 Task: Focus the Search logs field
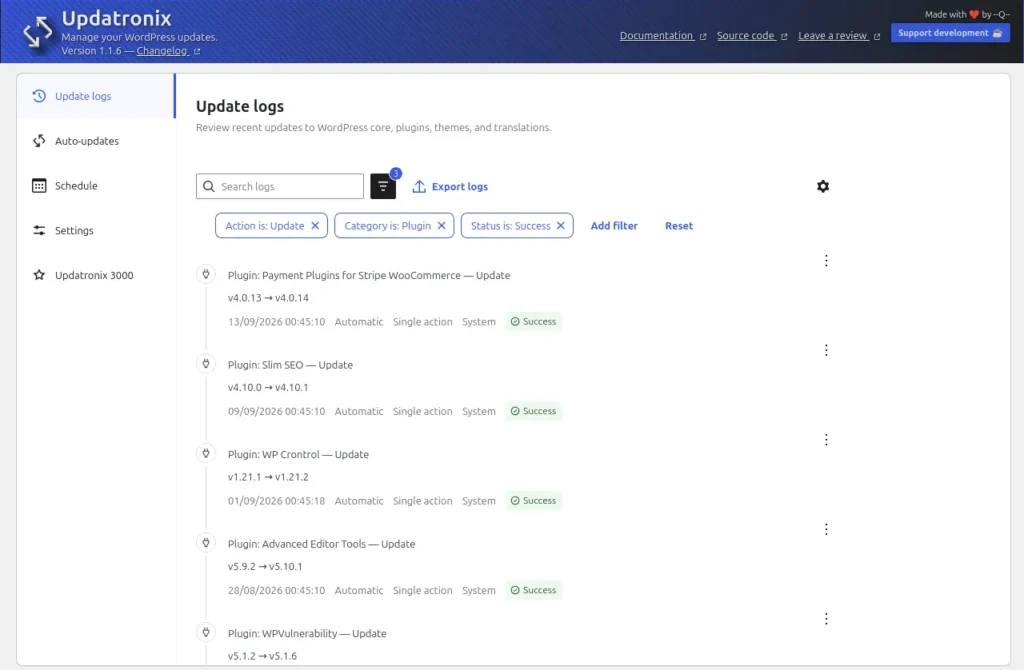(280, 186)
